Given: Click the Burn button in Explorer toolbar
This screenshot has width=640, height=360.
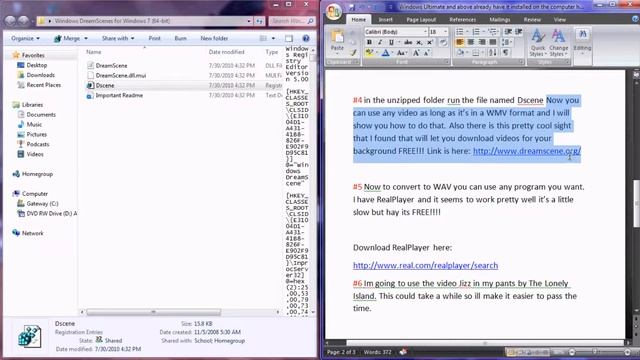Looking at the screenshot, I should [180, 38].
